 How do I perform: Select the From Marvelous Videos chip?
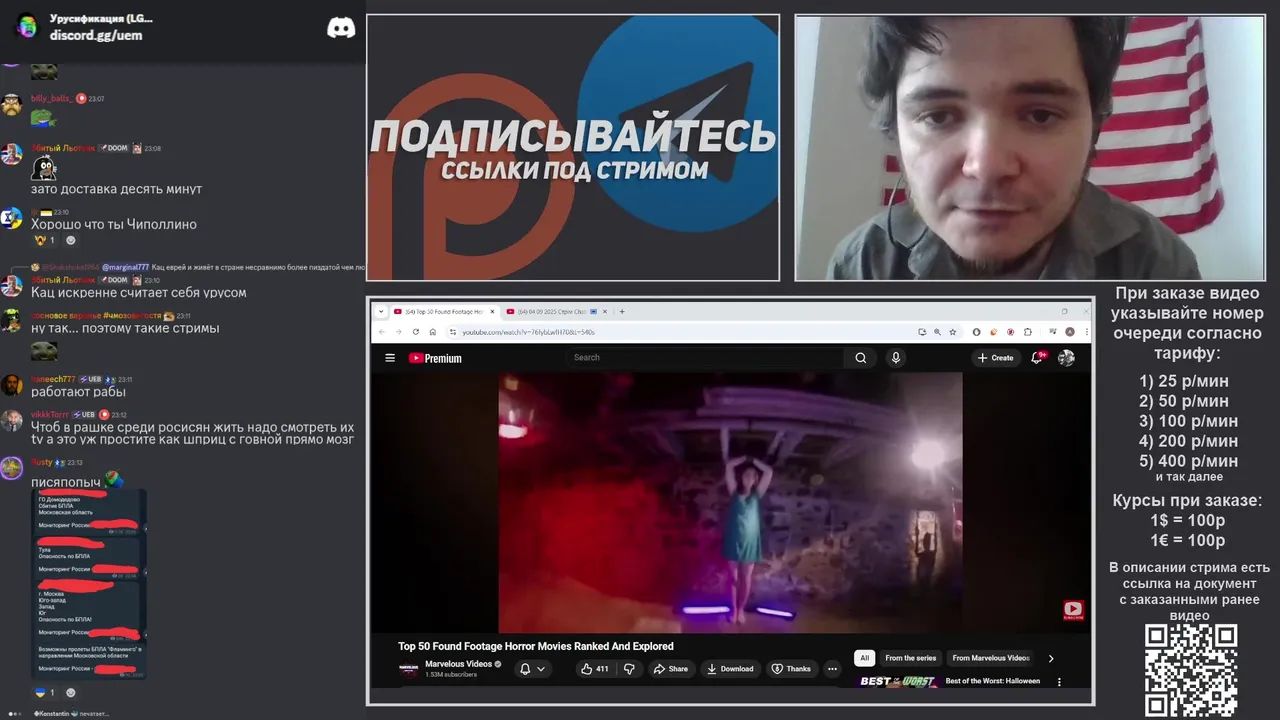(x=990, y=658)
